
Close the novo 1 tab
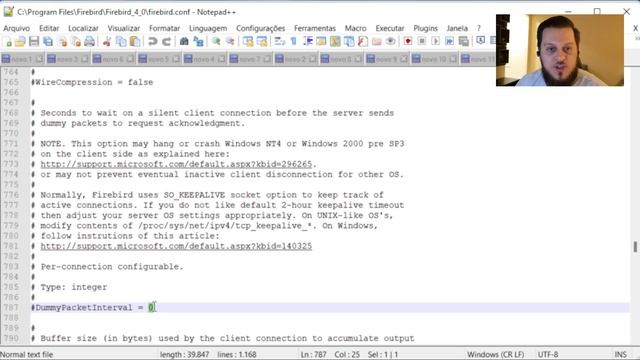pos(39,59)
